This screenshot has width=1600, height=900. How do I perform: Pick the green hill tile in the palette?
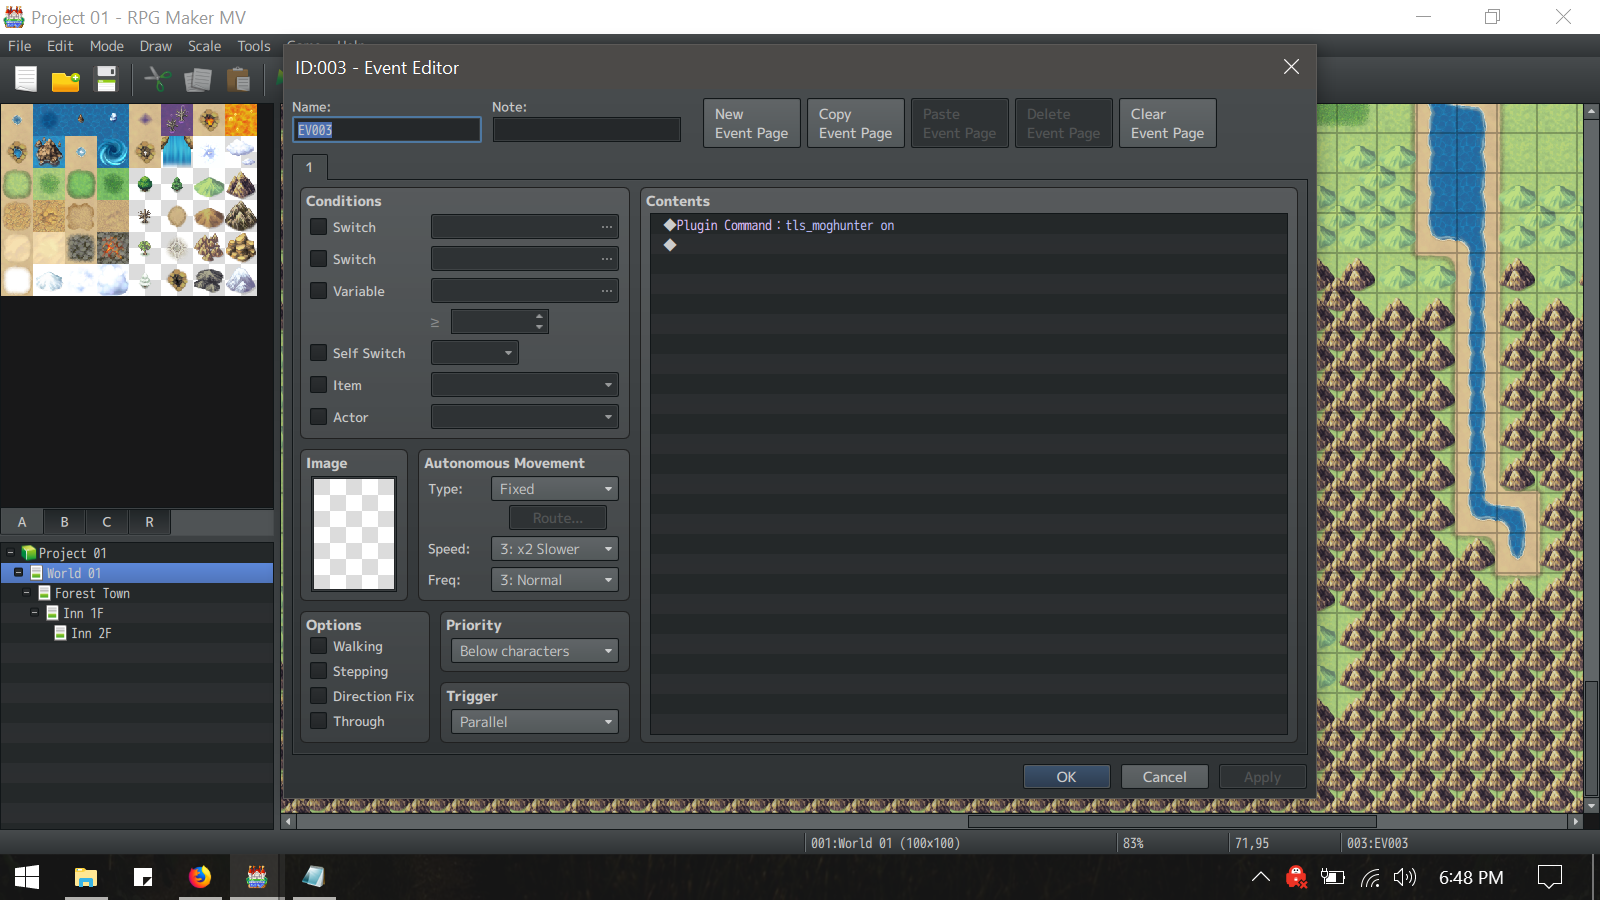tap(209, 184)
